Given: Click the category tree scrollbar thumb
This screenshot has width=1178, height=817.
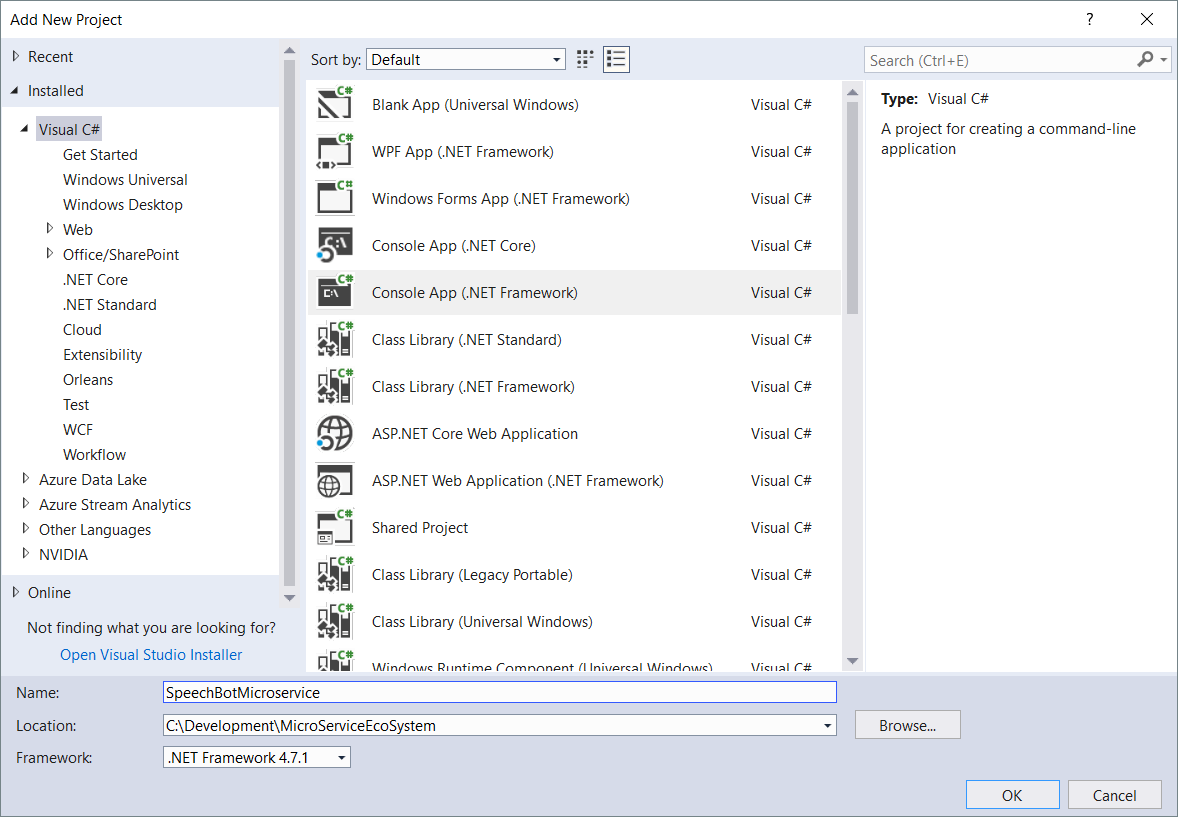Looking at the screenshot, I should click(289, 323).
